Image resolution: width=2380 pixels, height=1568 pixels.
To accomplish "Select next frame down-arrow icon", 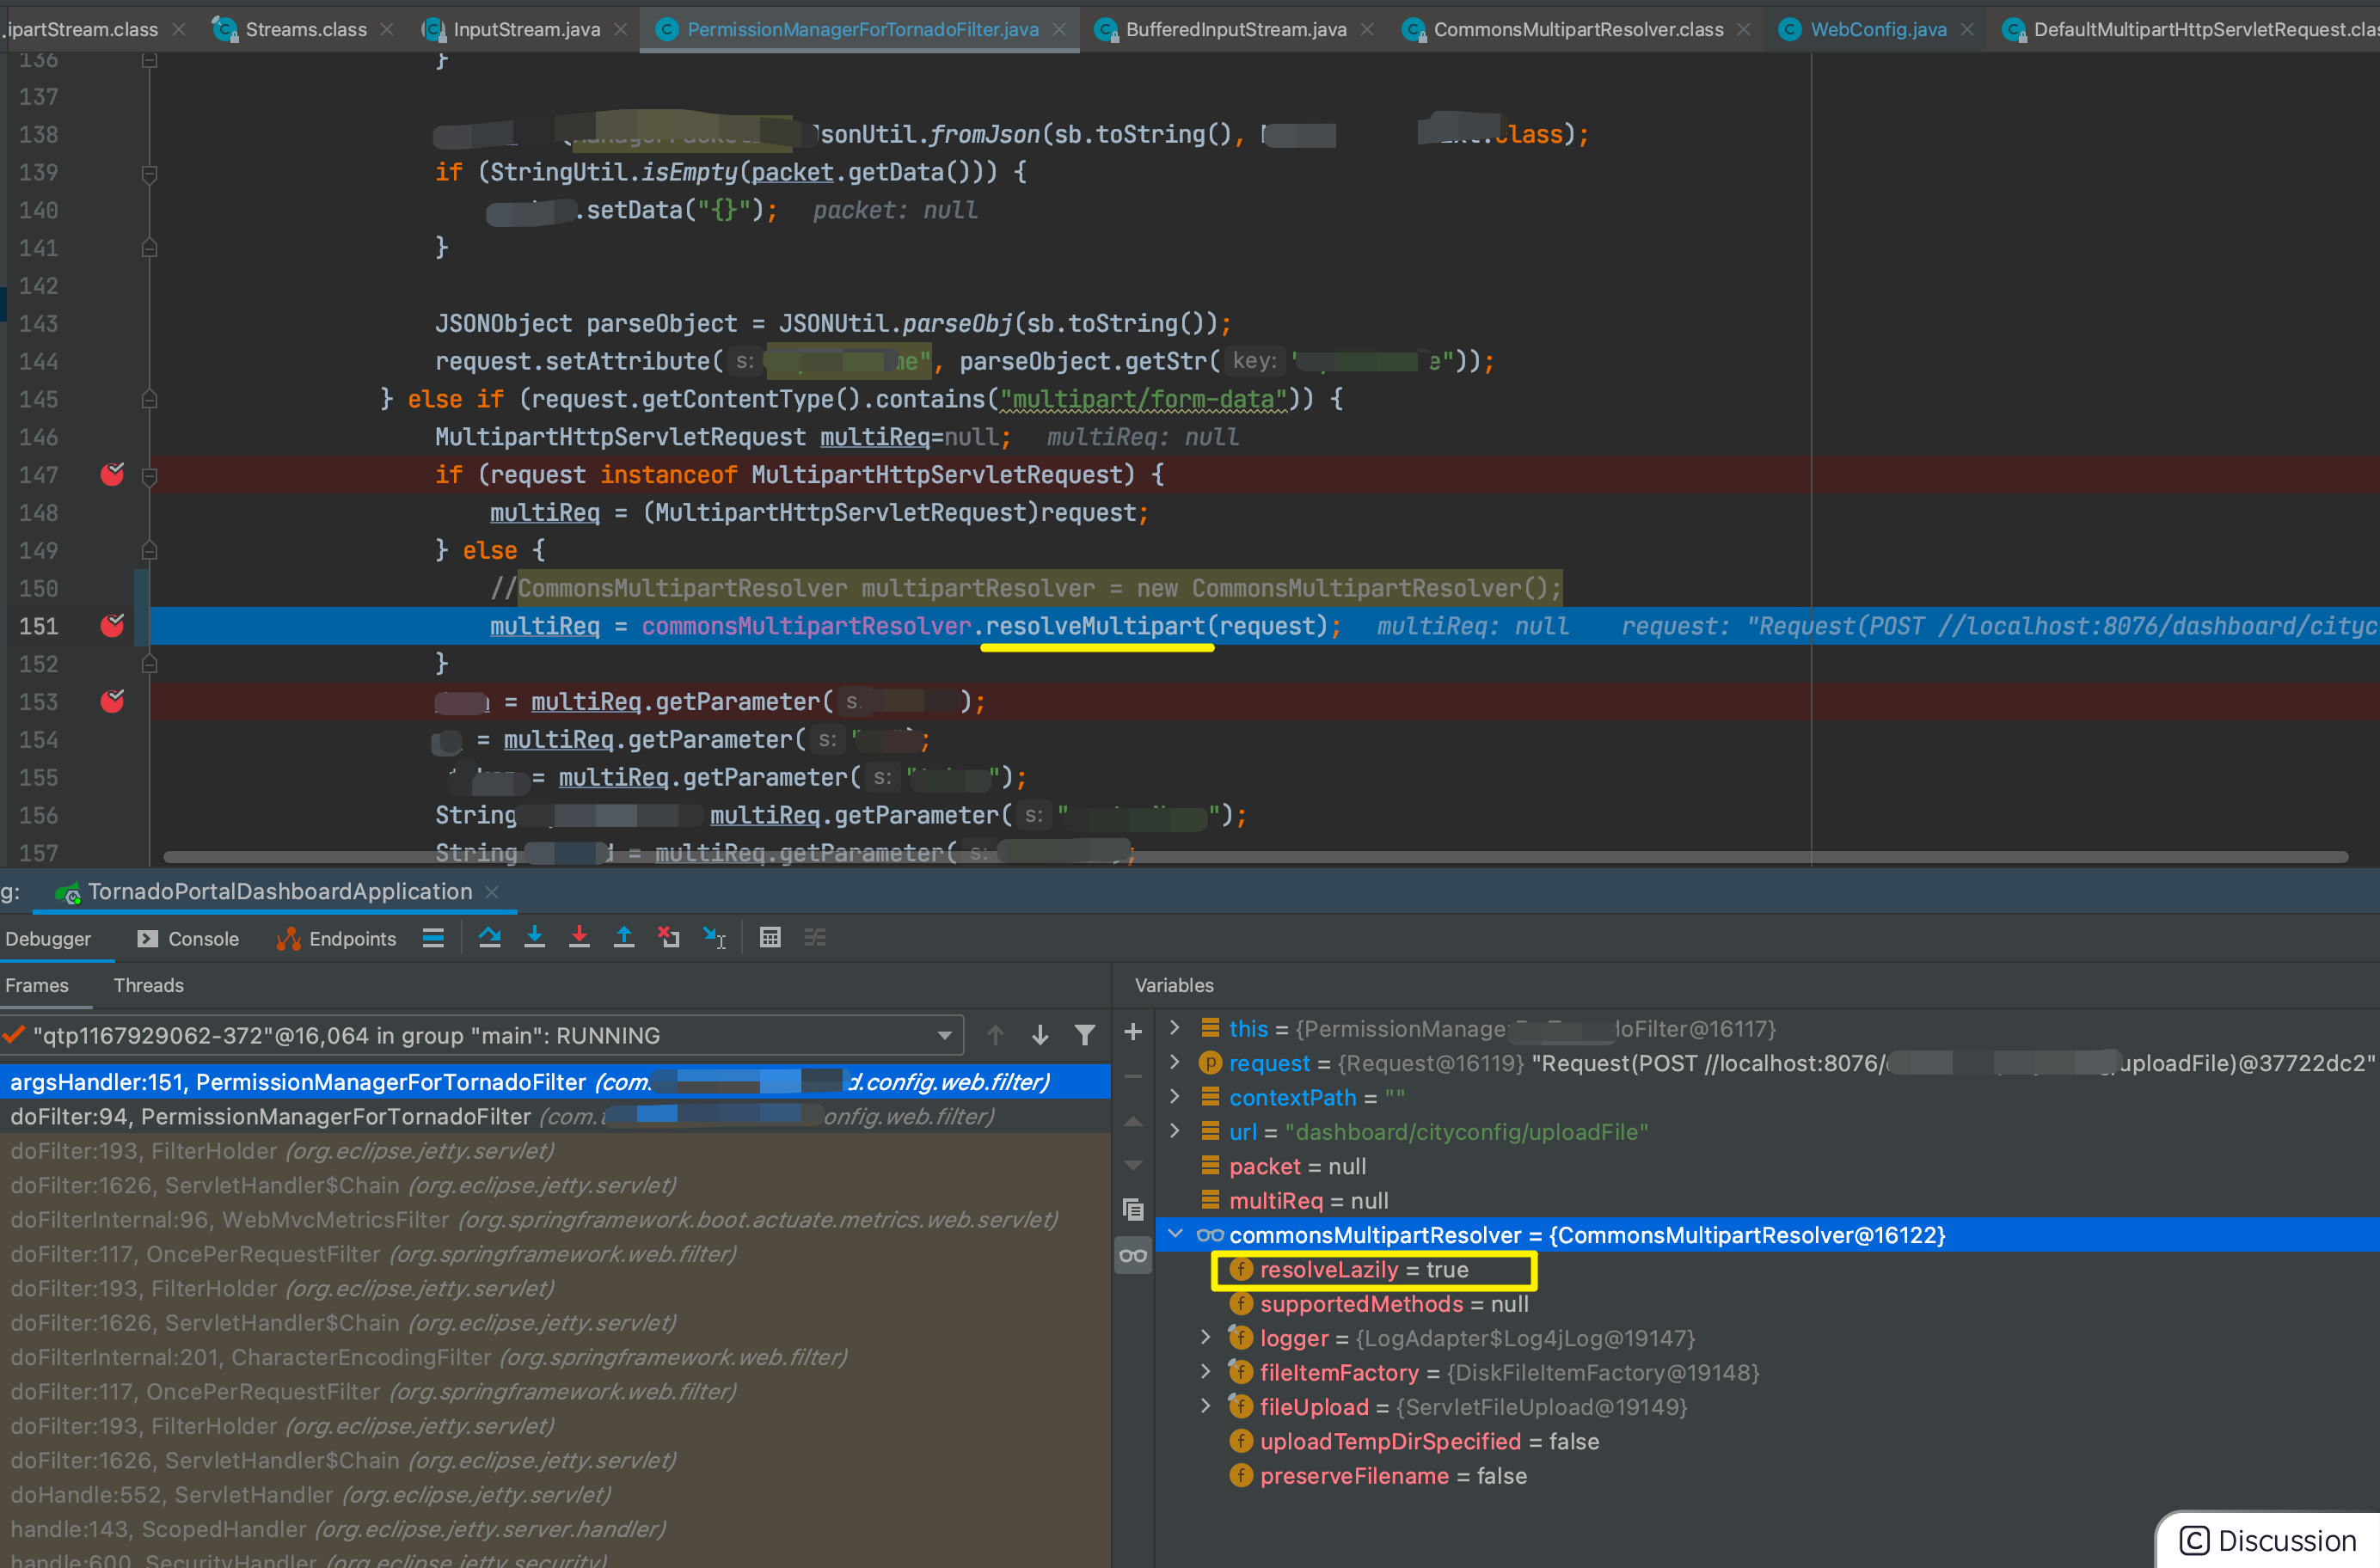I will coord(1040,1035).
